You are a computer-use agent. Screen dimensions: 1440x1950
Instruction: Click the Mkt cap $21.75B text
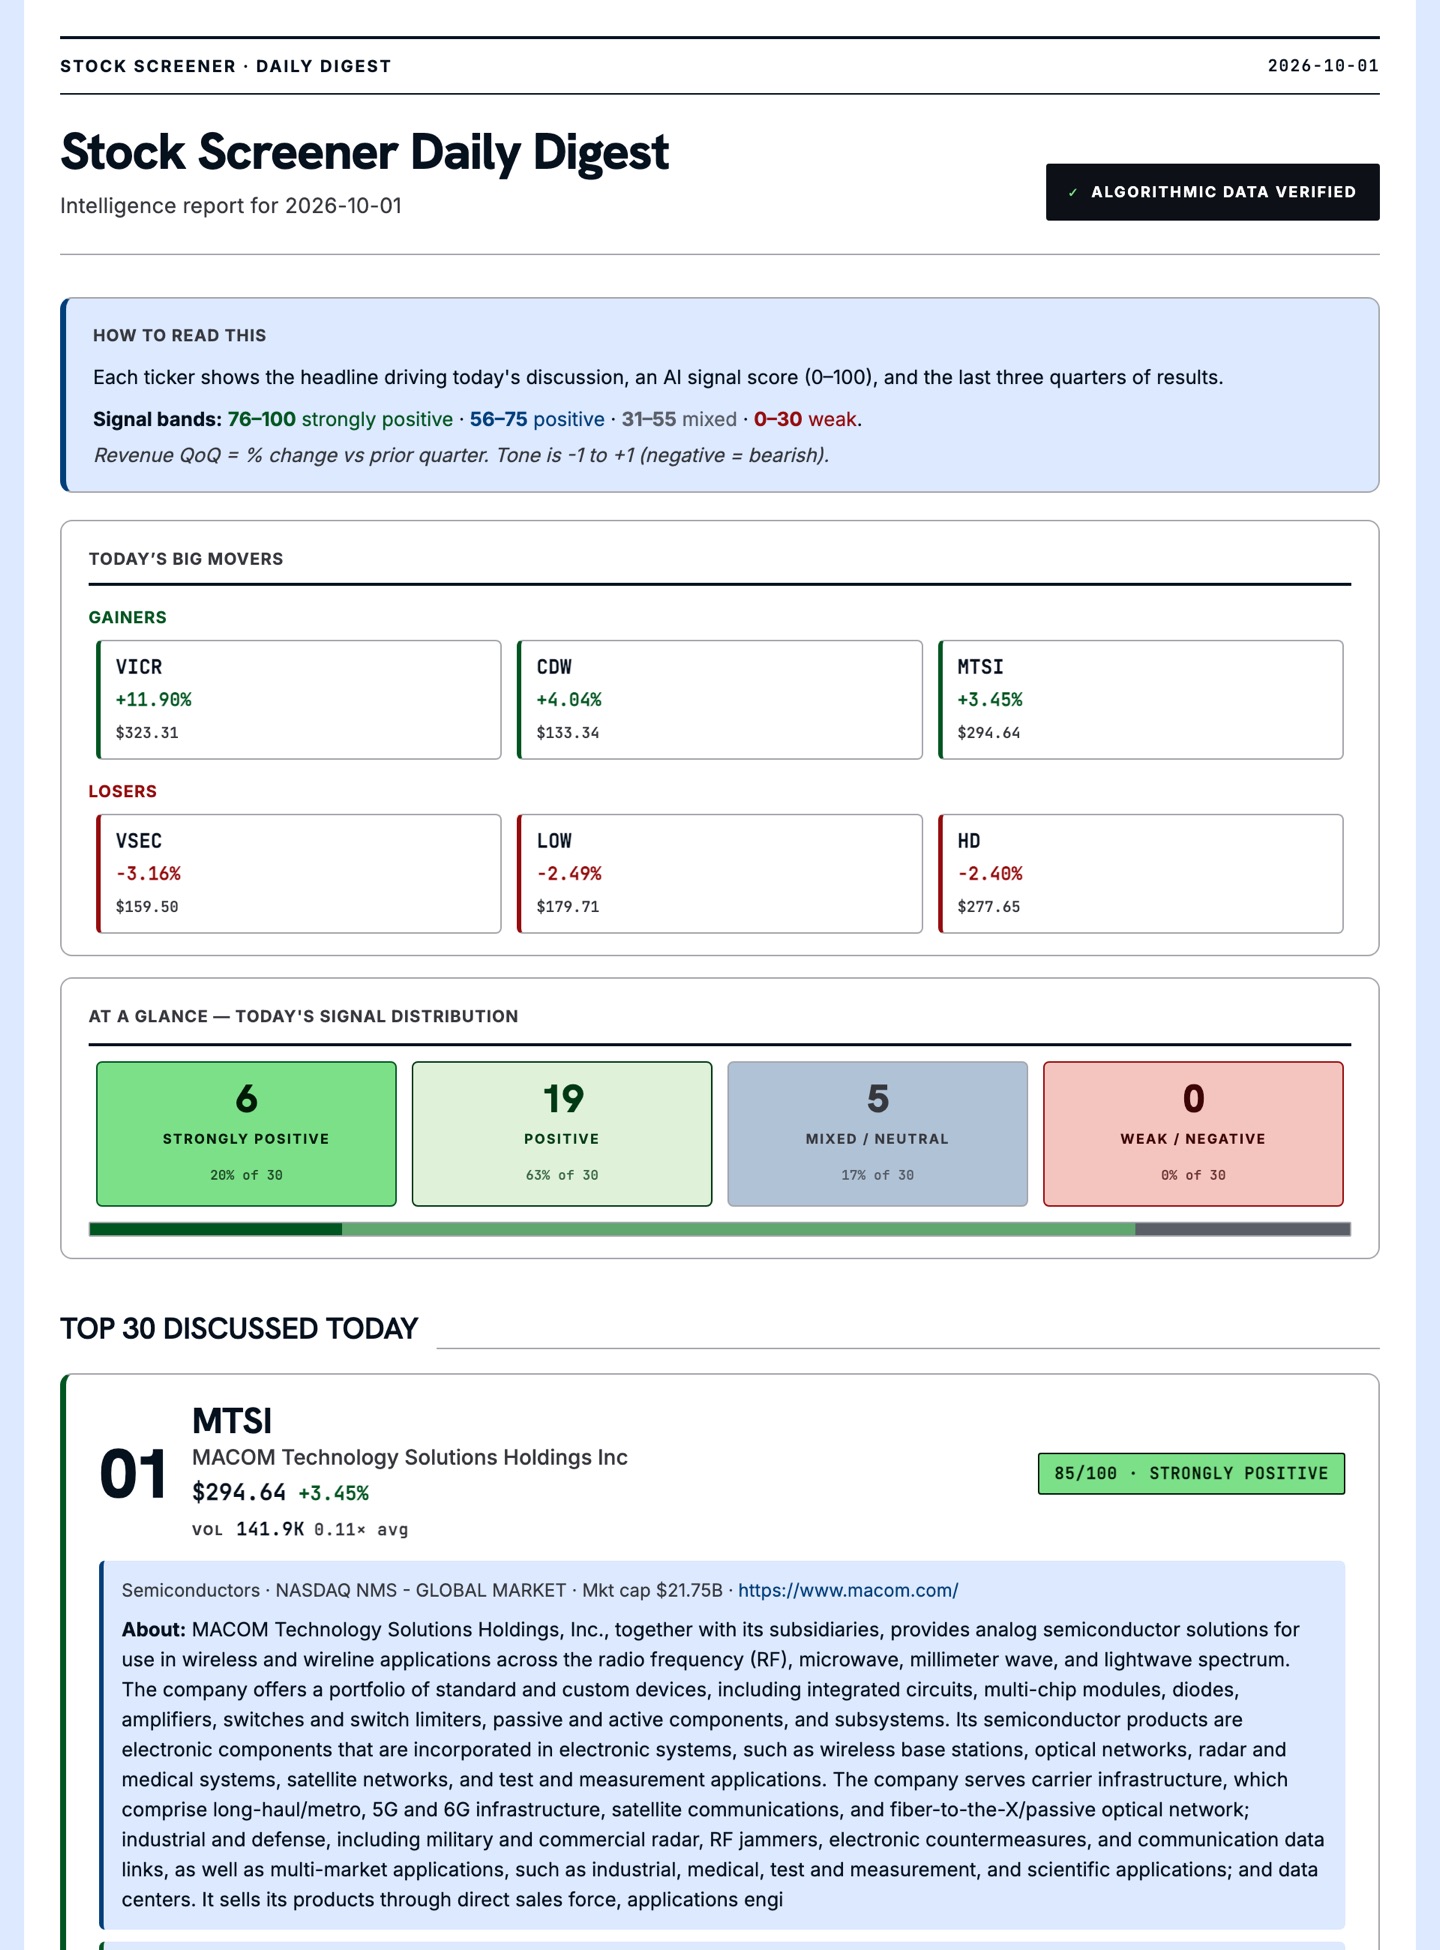pyautogui.click(x=652, y=1590)
